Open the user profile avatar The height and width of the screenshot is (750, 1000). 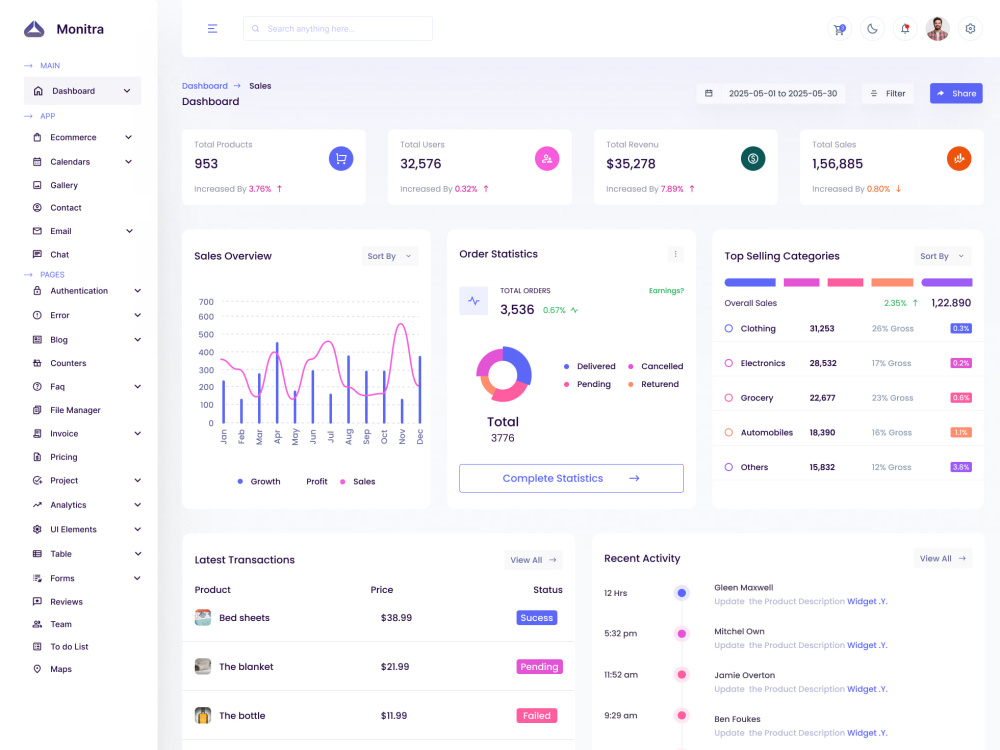938,29
